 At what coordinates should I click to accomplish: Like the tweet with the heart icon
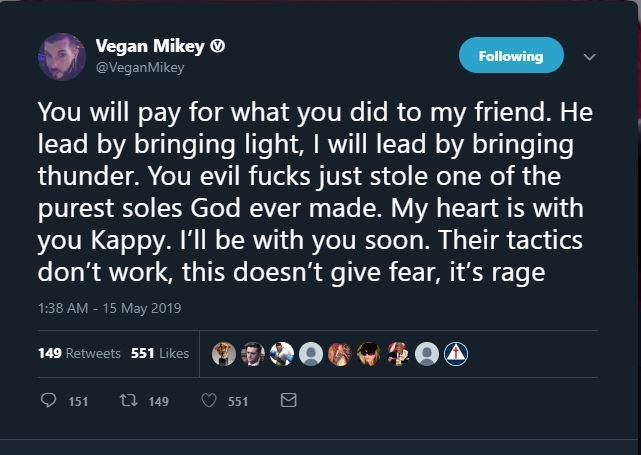(x=209, y=401)
